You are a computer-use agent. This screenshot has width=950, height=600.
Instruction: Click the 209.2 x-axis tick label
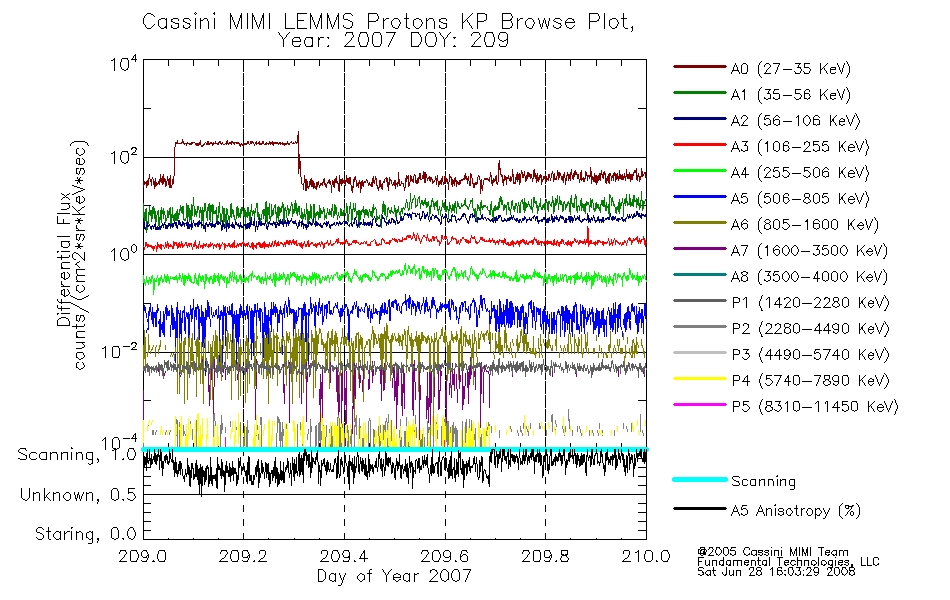click(x=244, y=556)
